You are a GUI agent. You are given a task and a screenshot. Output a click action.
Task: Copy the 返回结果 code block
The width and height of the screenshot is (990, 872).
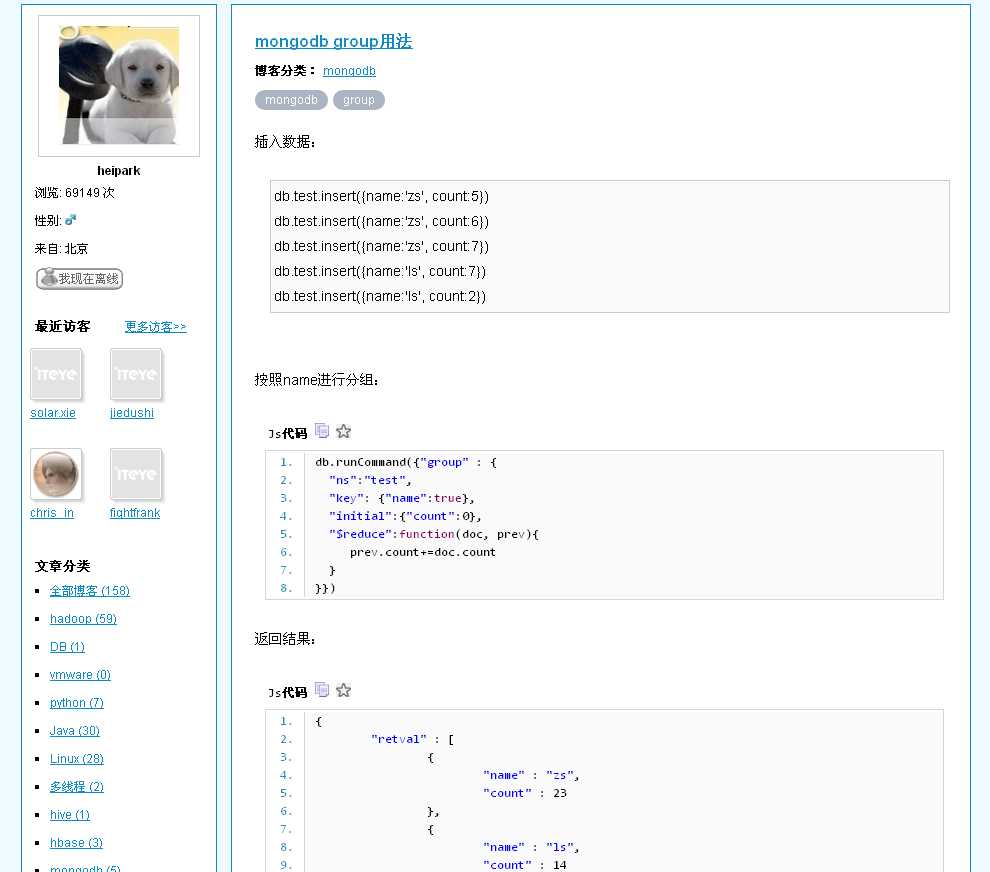click(x=321, y=688)
